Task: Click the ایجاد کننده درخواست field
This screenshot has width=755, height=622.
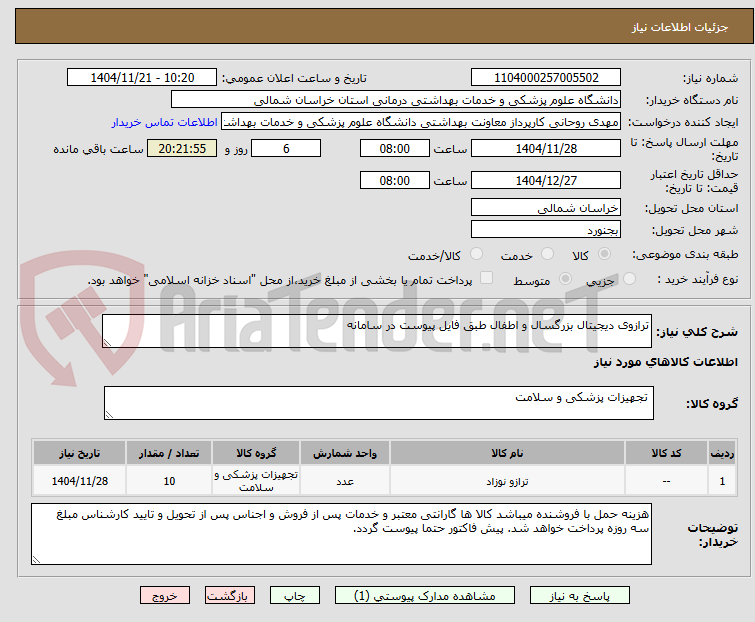Action: 421,122
